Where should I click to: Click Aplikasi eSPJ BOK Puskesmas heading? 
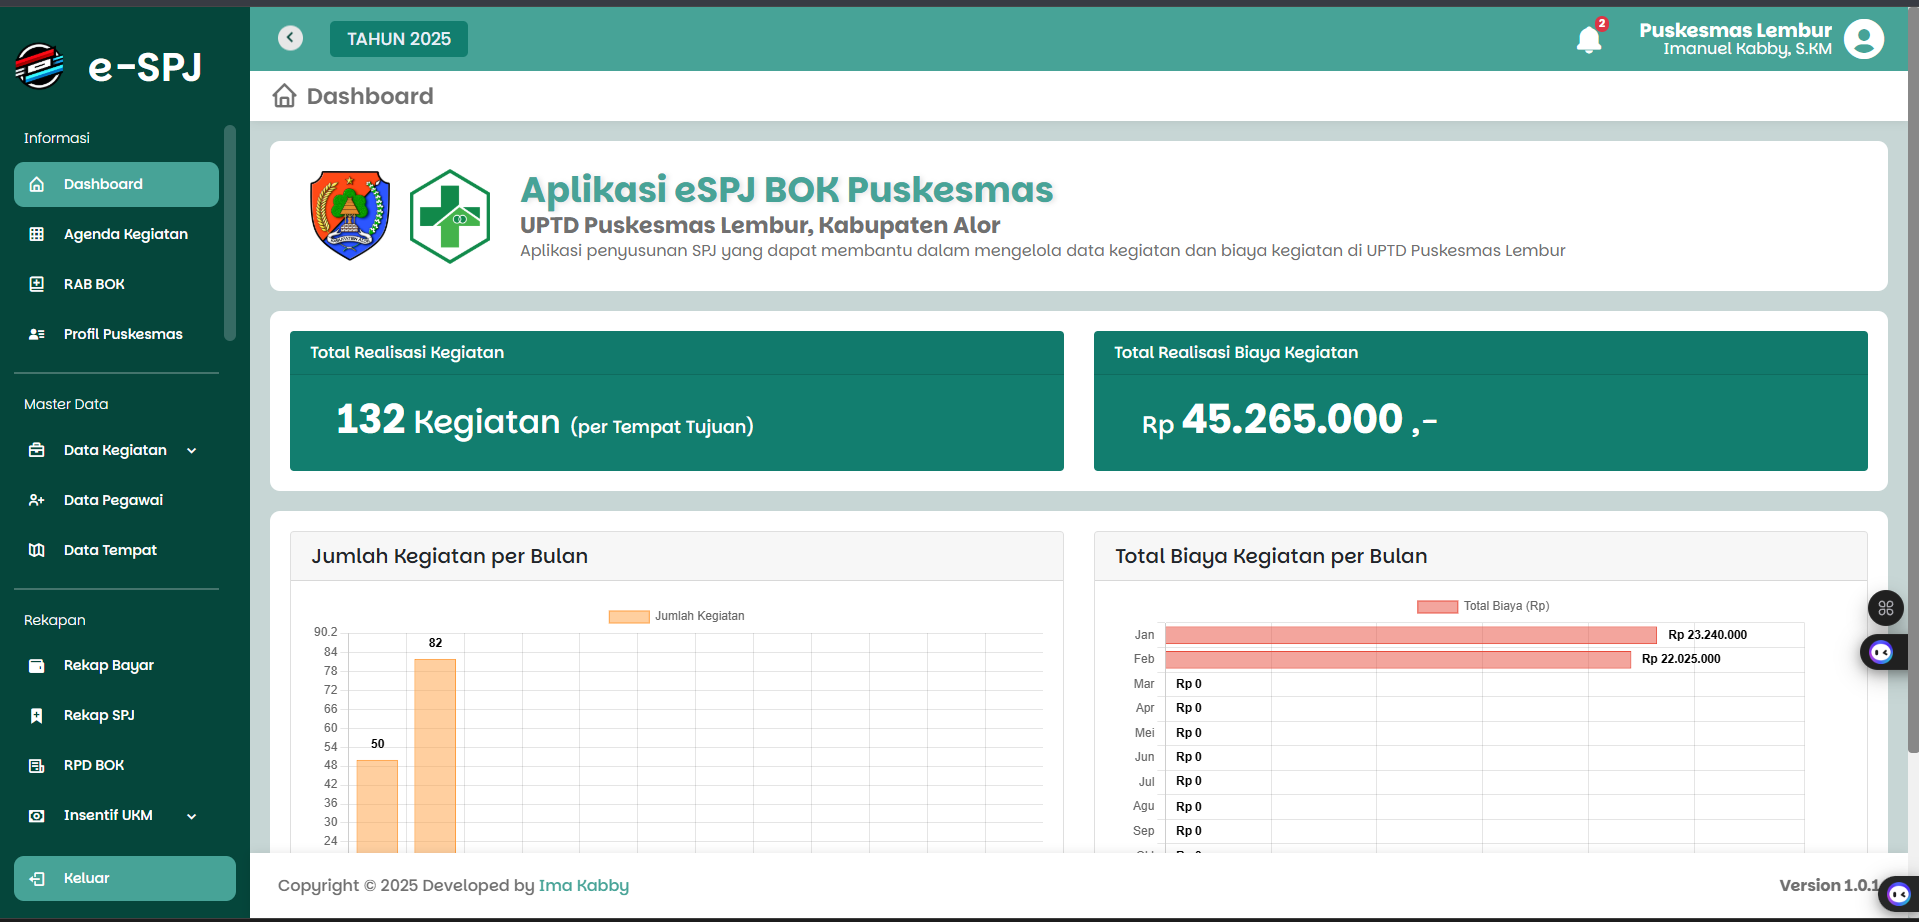(787, 189)
